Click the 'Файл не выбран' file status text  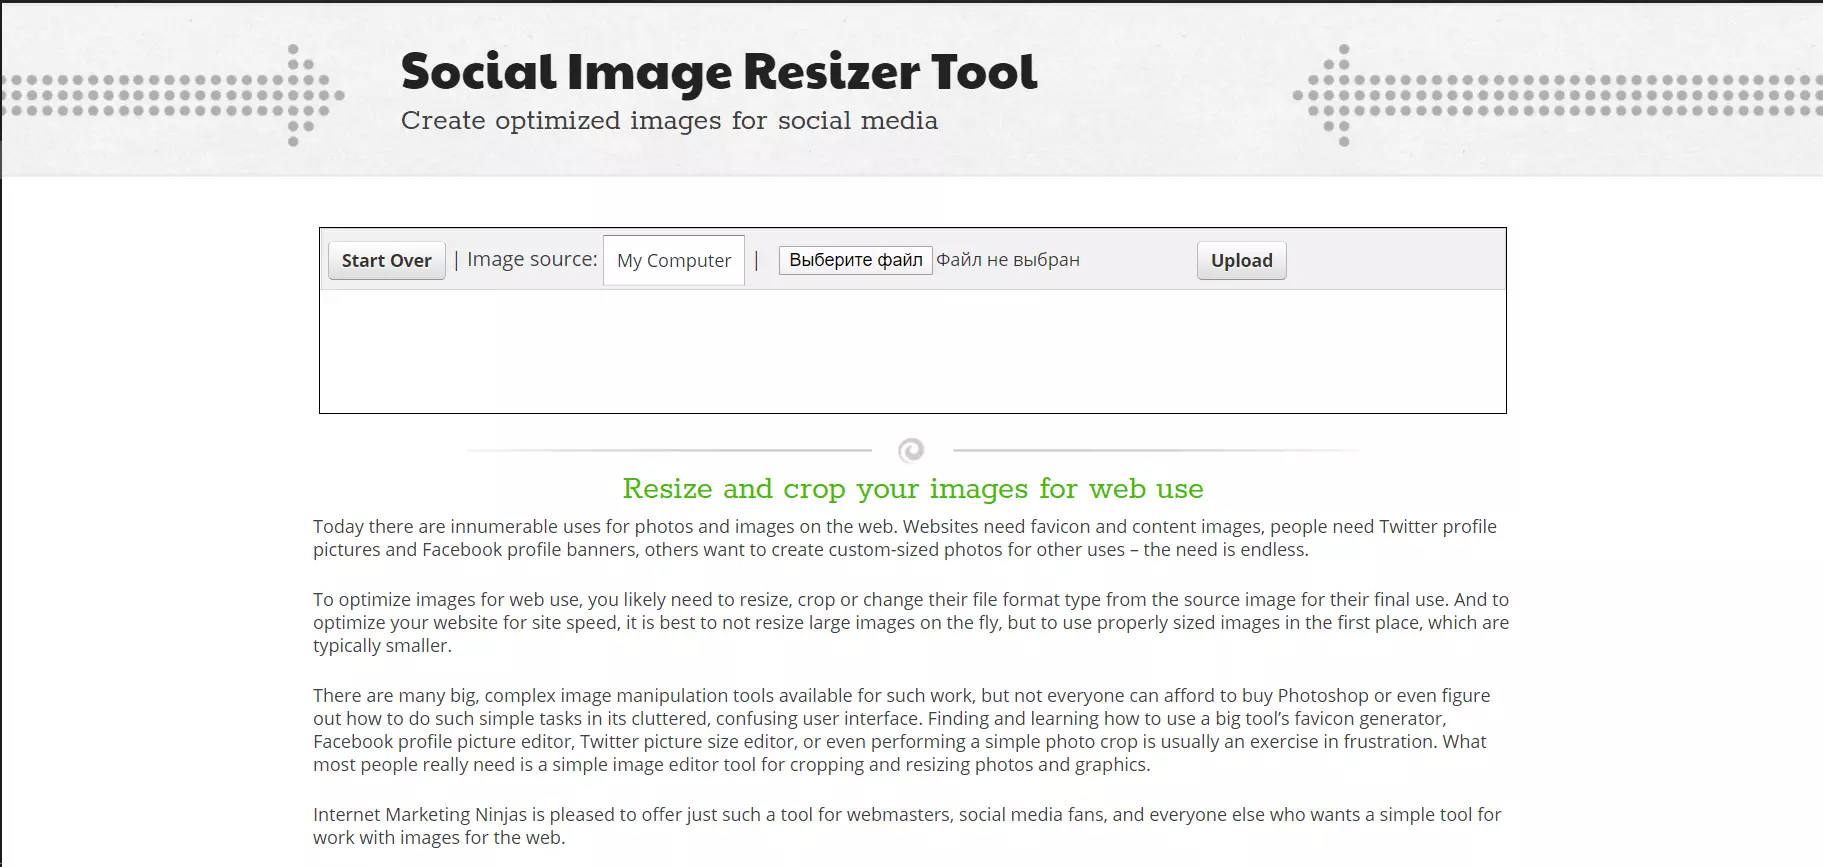point(1008,260)
